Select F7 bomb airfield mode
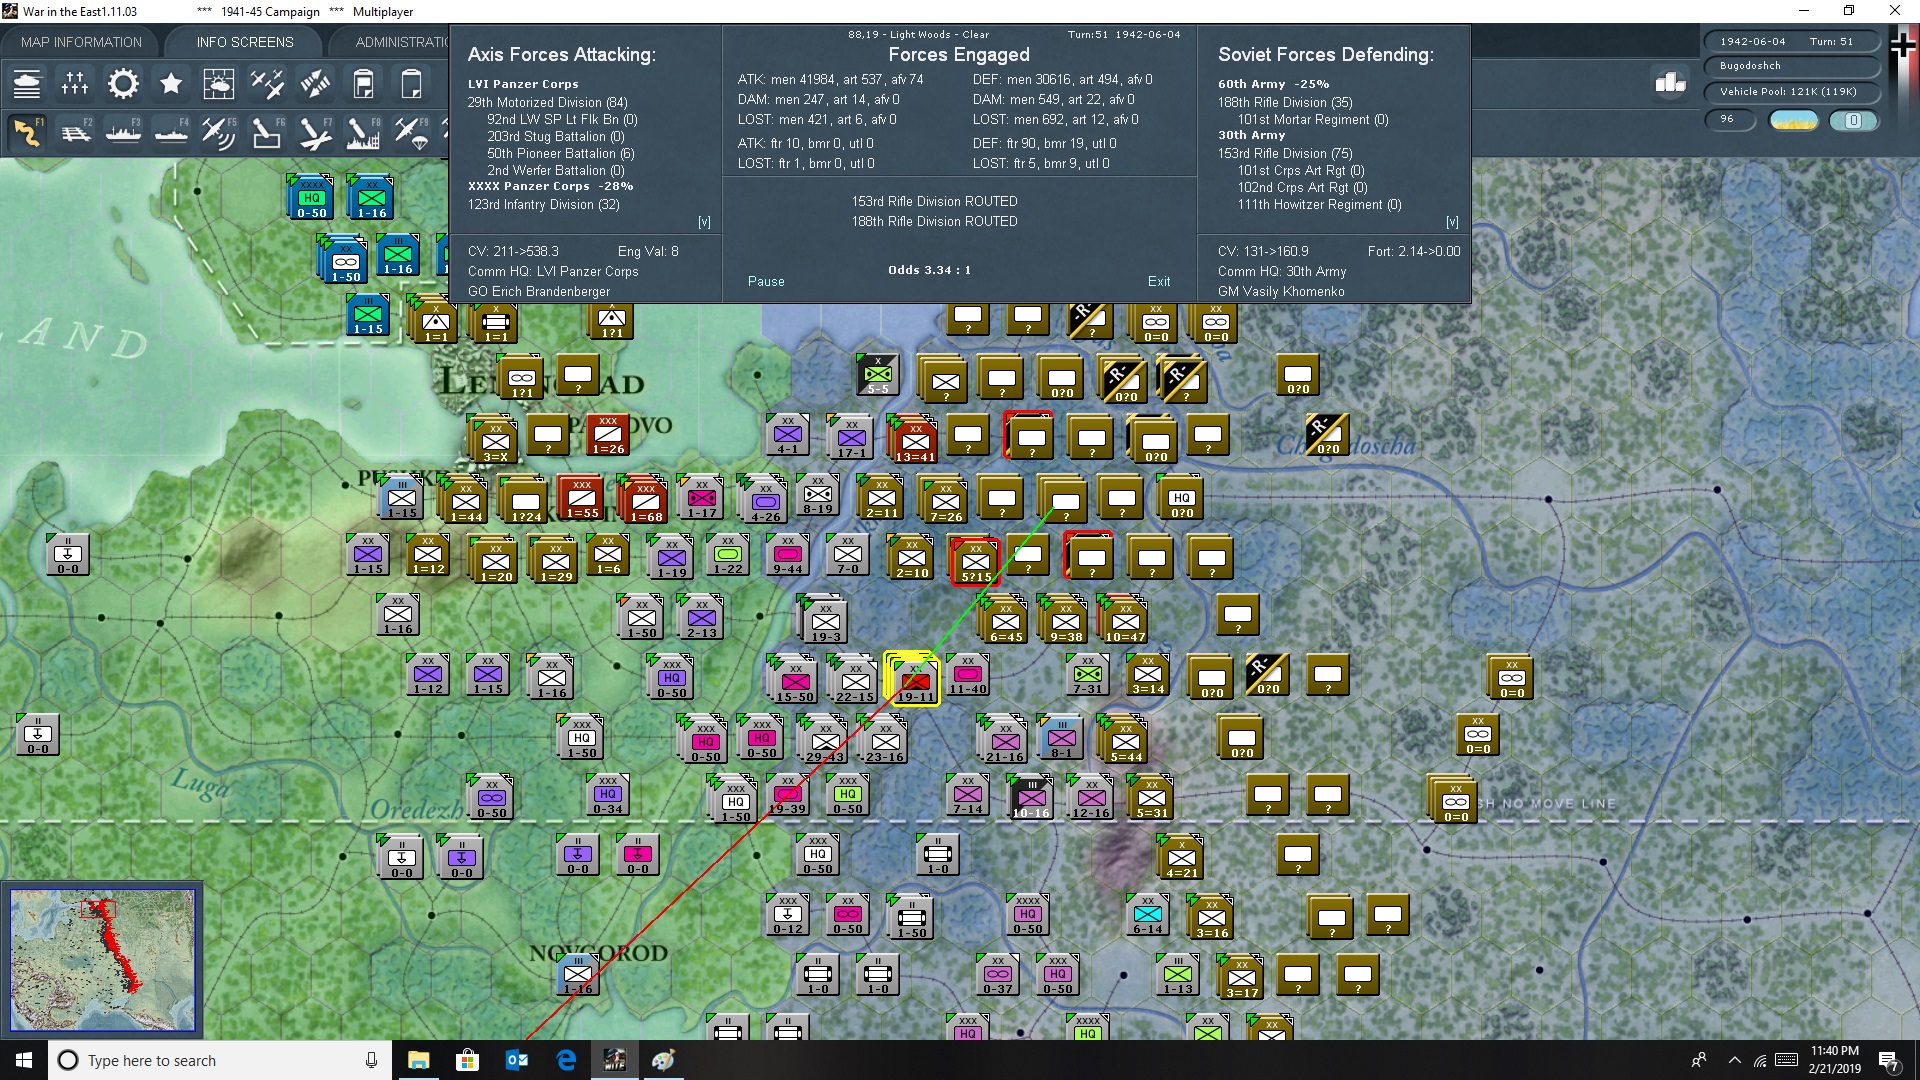 [x=315, y=133]
